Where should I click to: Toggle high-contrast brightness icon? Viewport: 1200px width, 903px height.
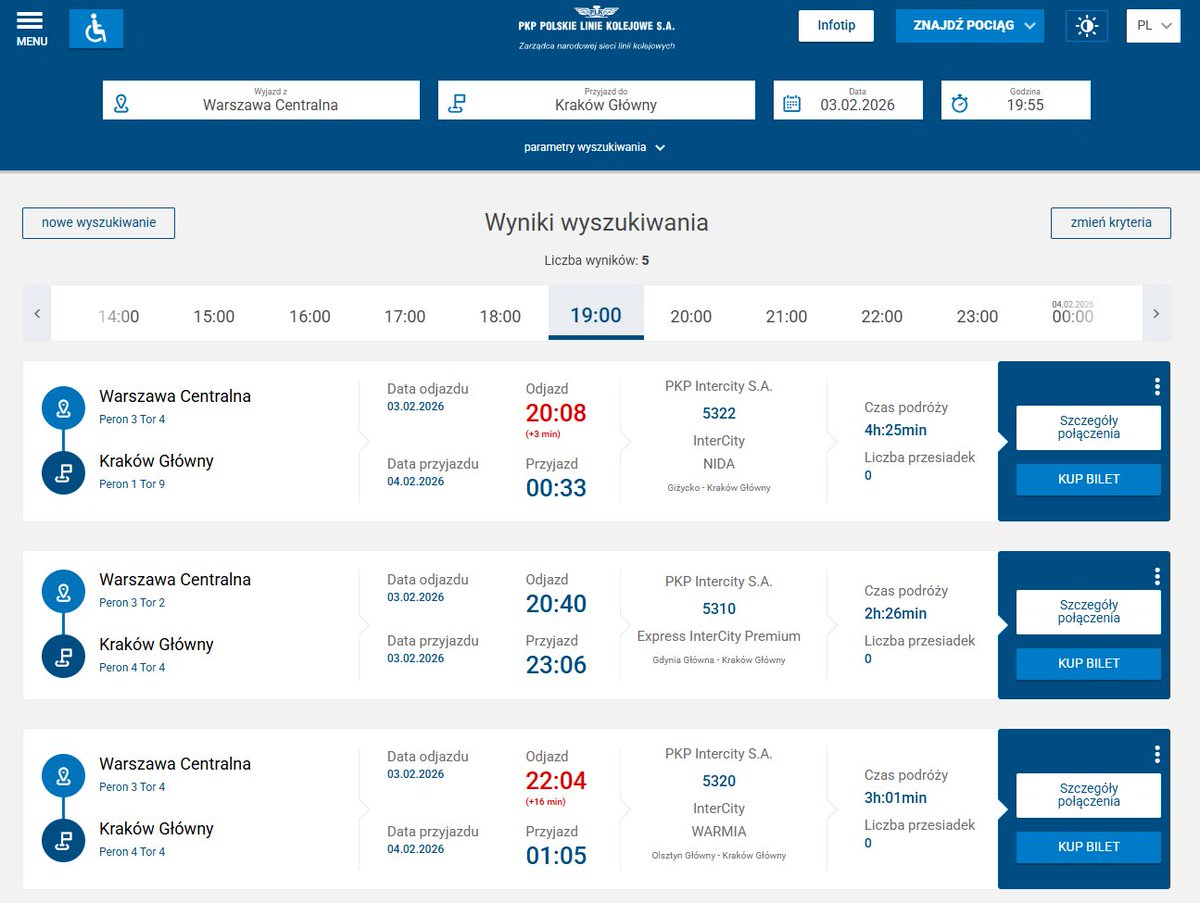tap(1087, 25)
